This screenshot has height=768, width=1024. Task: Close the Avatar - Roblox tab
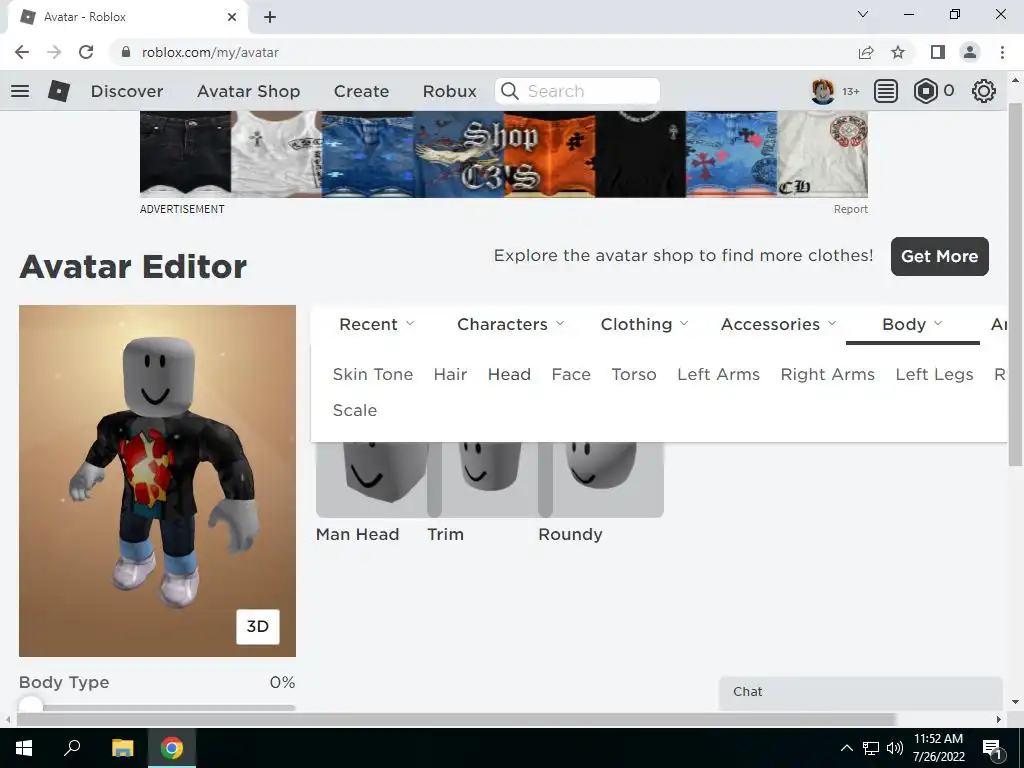pos(232,17)
